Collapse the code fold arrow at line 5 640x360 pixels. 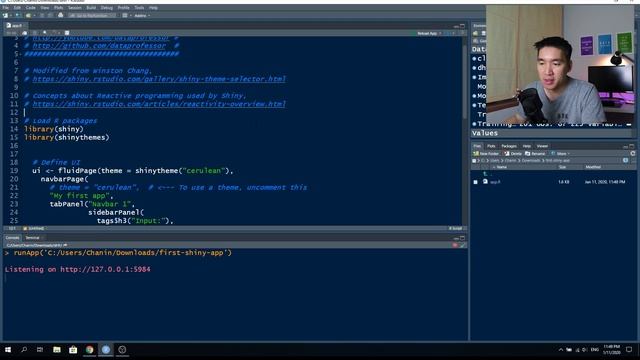click(x=20, y=54)
